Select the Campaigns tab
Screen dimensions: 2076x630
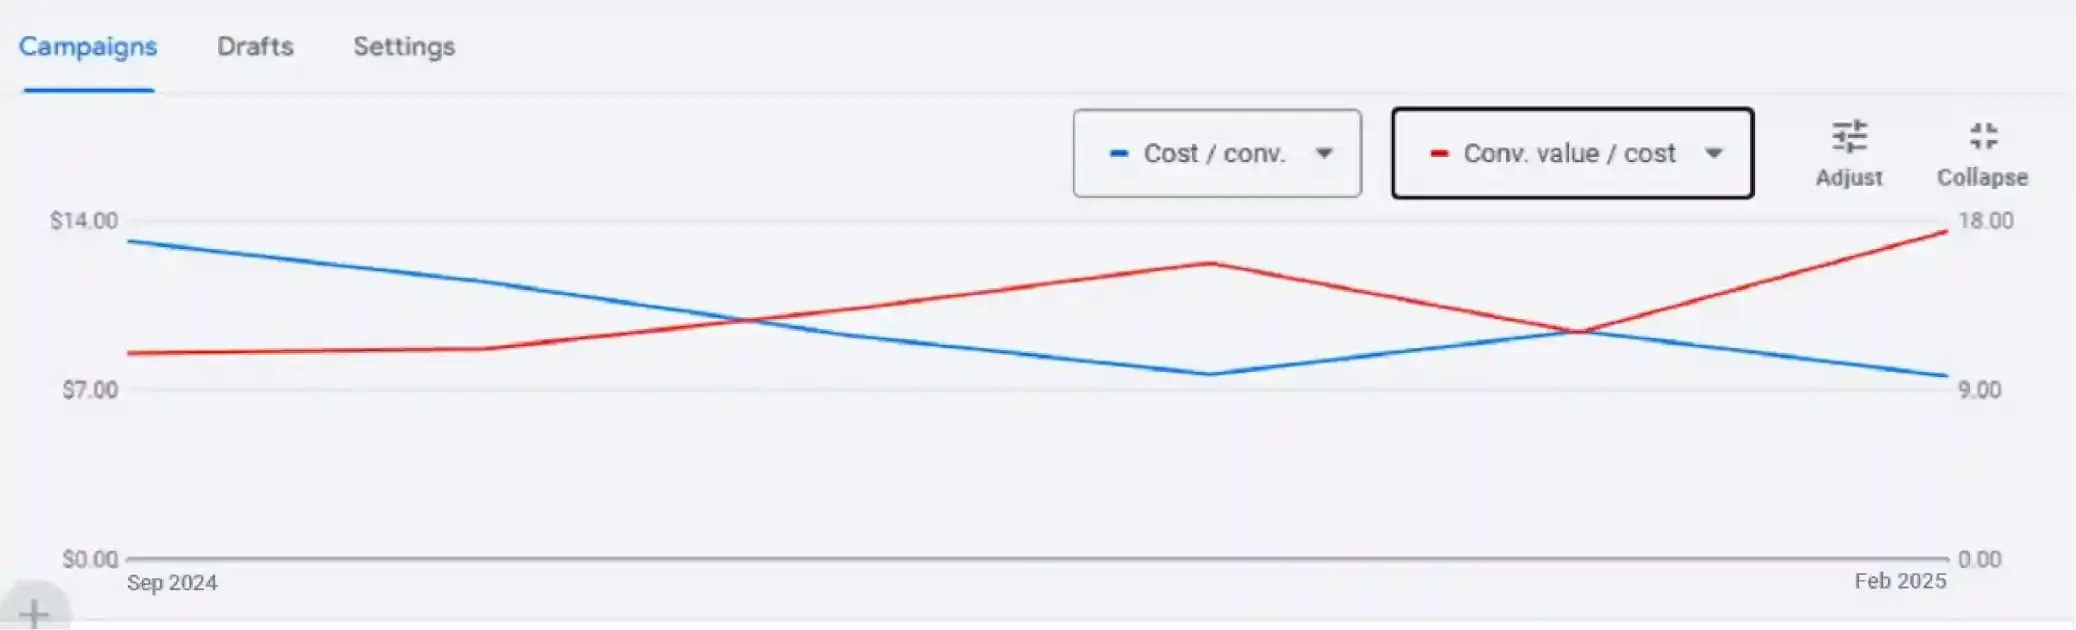[87, 46]
